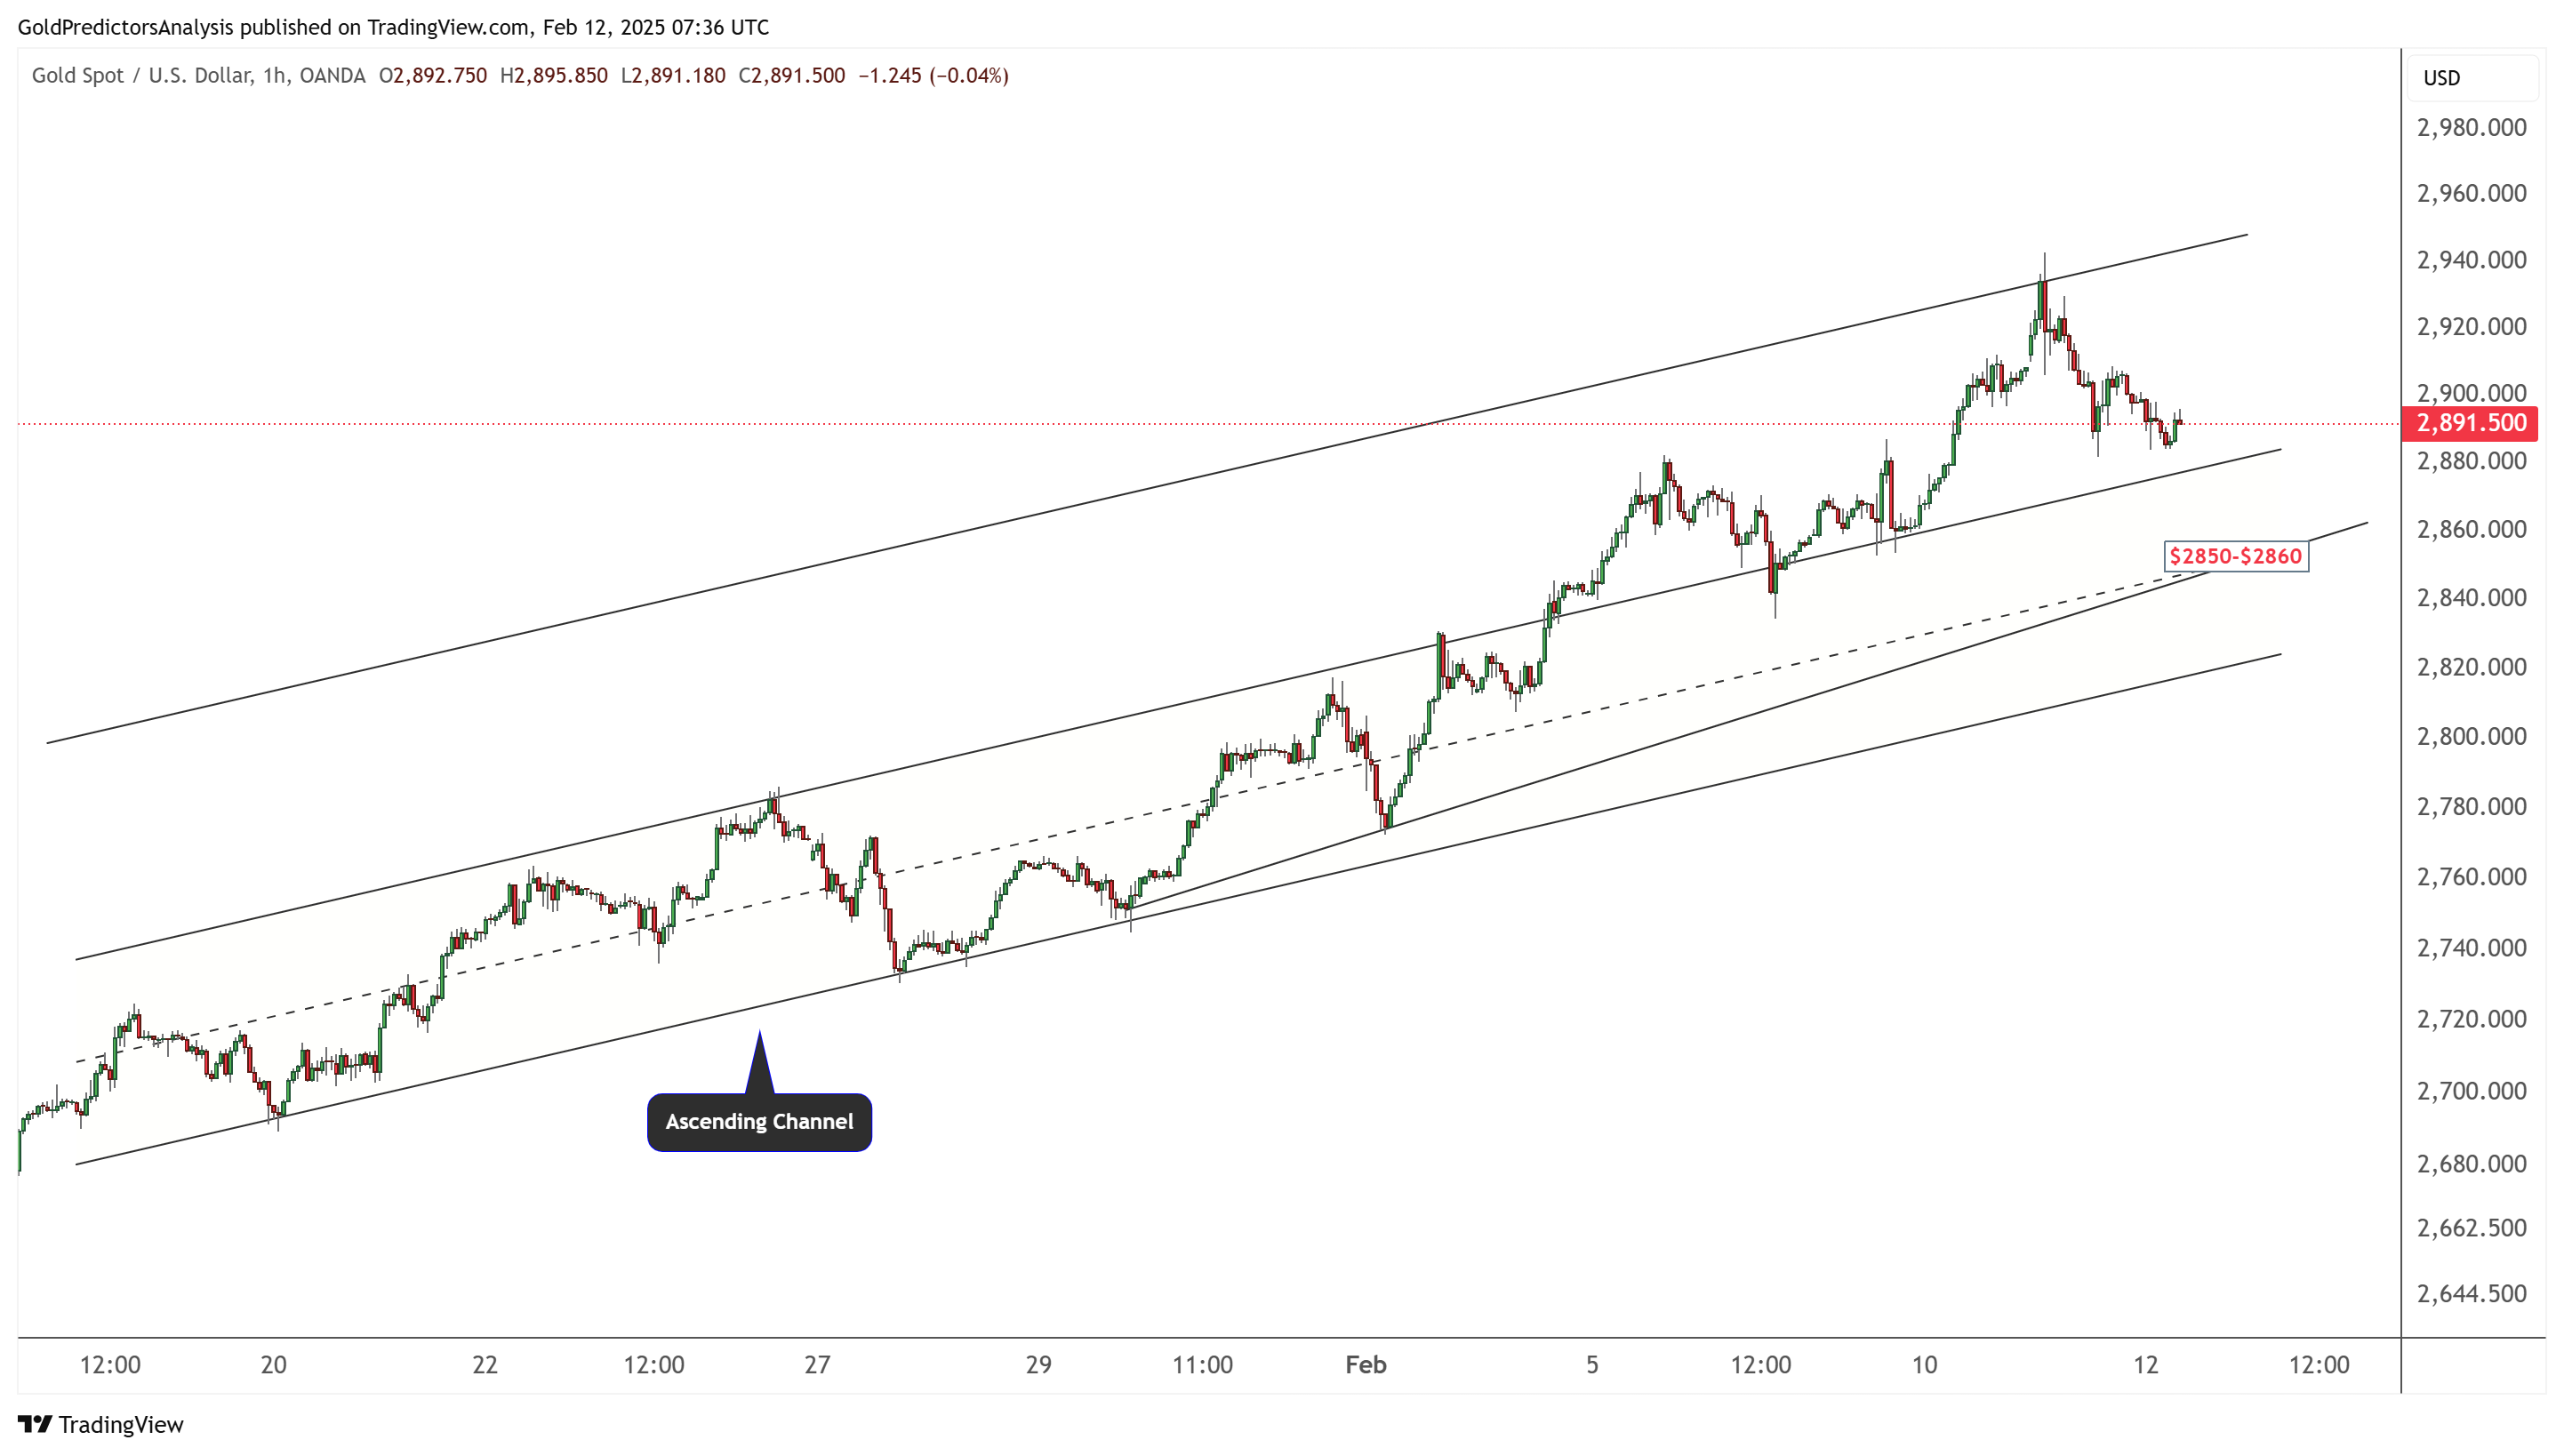Viewport: 2564px width, 1456px height.
Task: Click the -1.245 (-0.04%) change value
Action: pyautogui.click(x=933, y=76)
